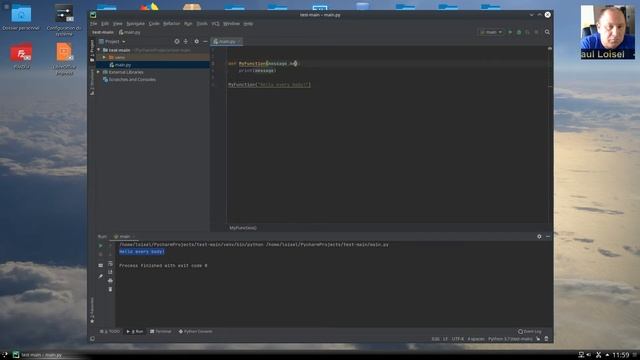Viewport: 640px width, 360px height.
Task: Click pin tab icon in Run panel
Action: (x=101, y=276)
